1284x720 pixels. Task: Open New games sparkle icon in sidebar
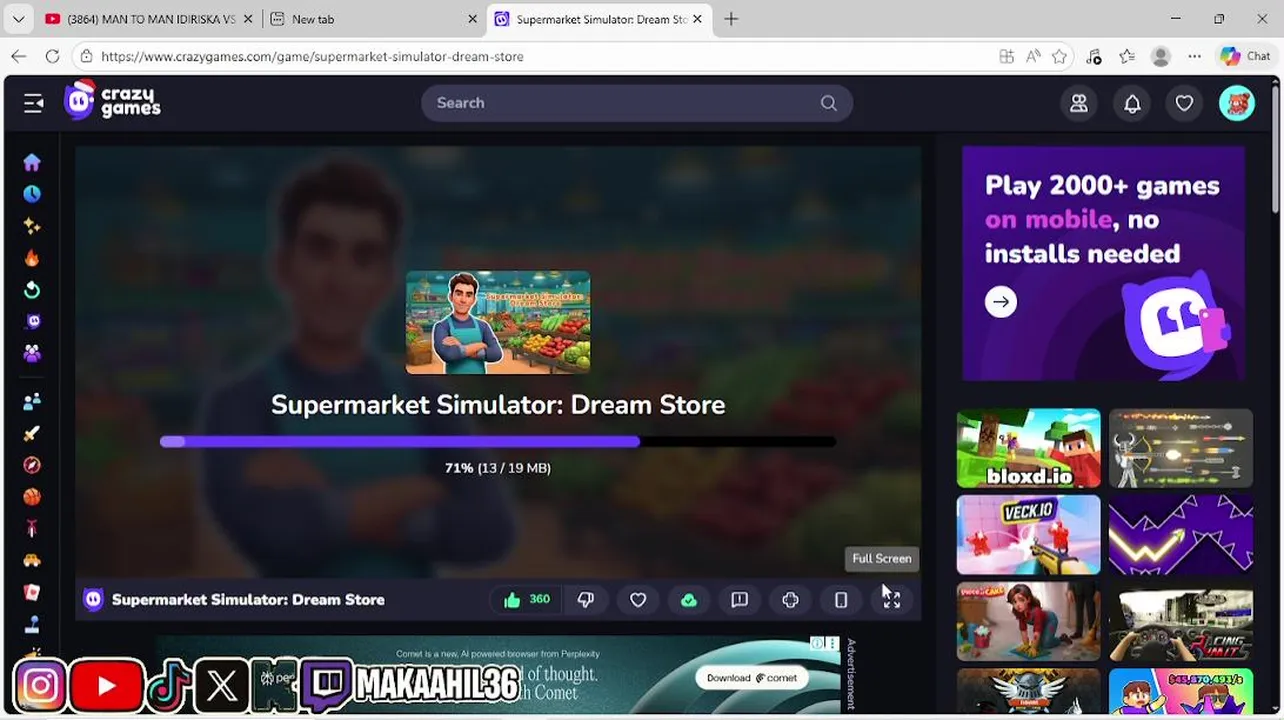(x=32, y=226)
